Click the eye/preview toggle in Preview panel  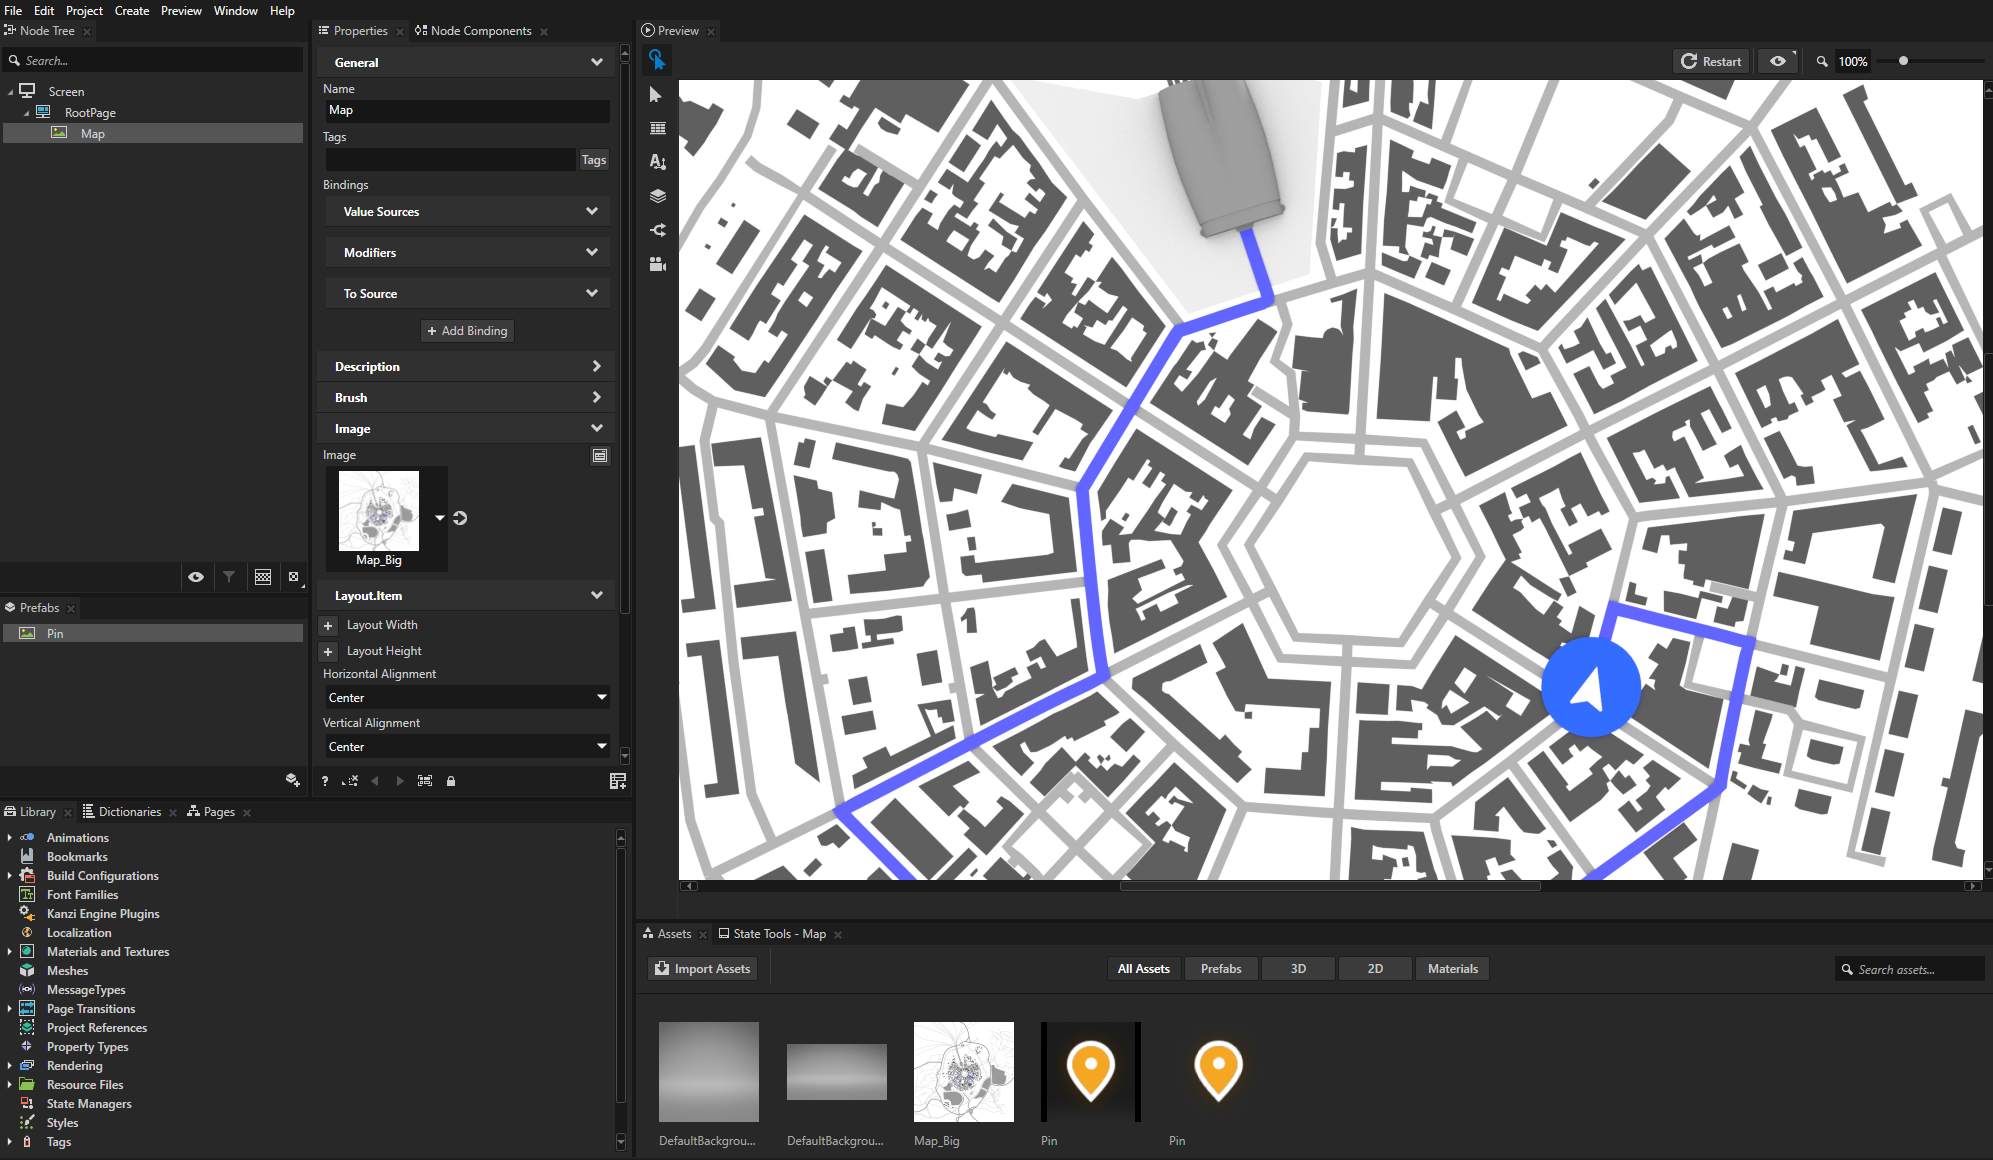coord(1779,61)
